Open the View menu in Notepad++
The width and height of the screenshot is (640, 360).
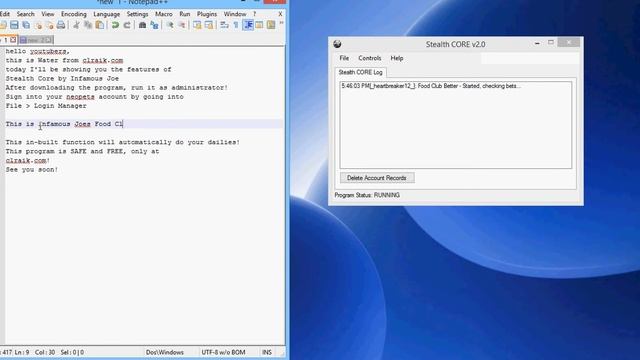pos(48,14)
